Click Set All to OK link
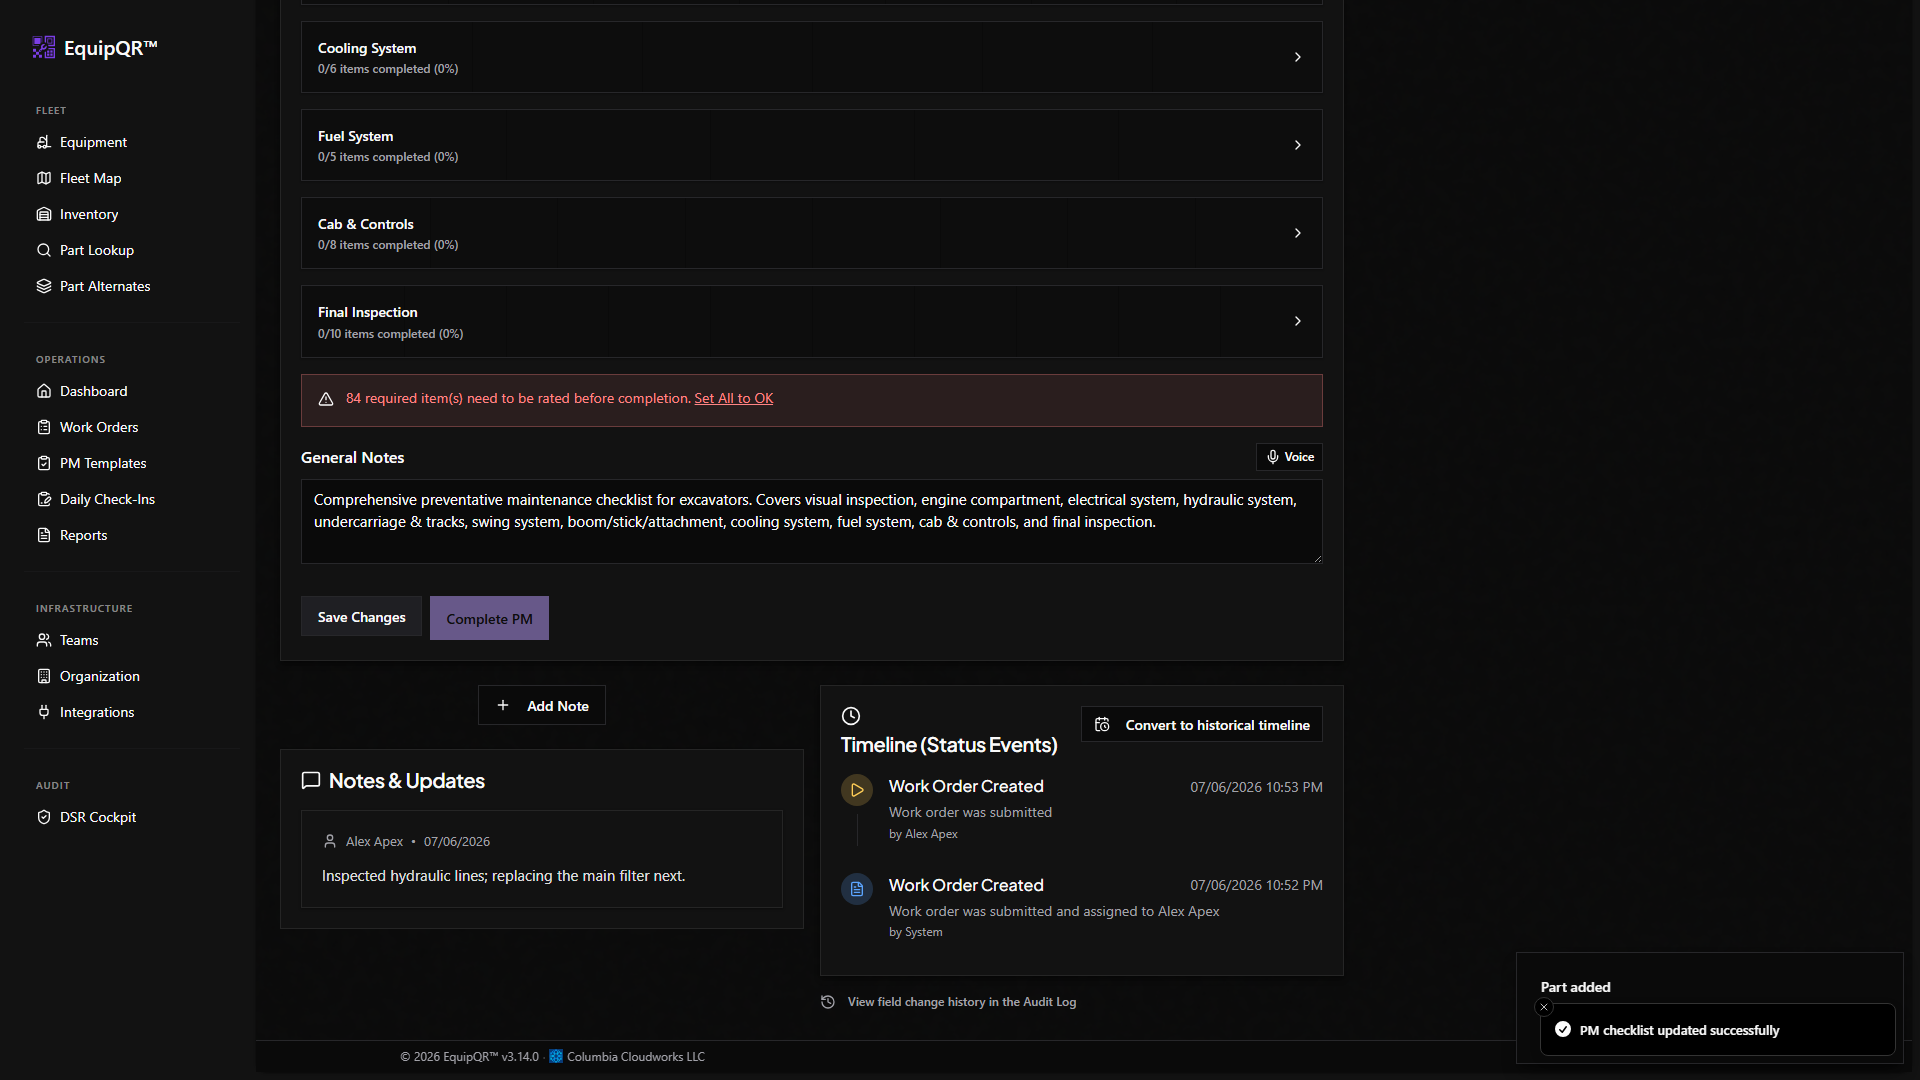Viewport: 1920px width, 1080px height. click(733, 398)
